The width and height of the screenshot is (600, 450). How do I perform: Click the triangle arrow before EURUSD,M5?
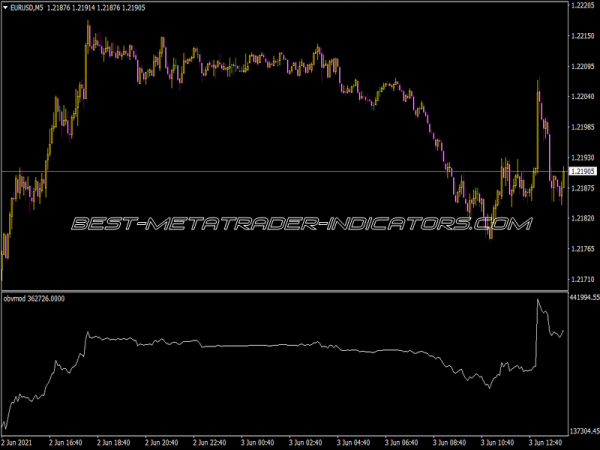6,8
